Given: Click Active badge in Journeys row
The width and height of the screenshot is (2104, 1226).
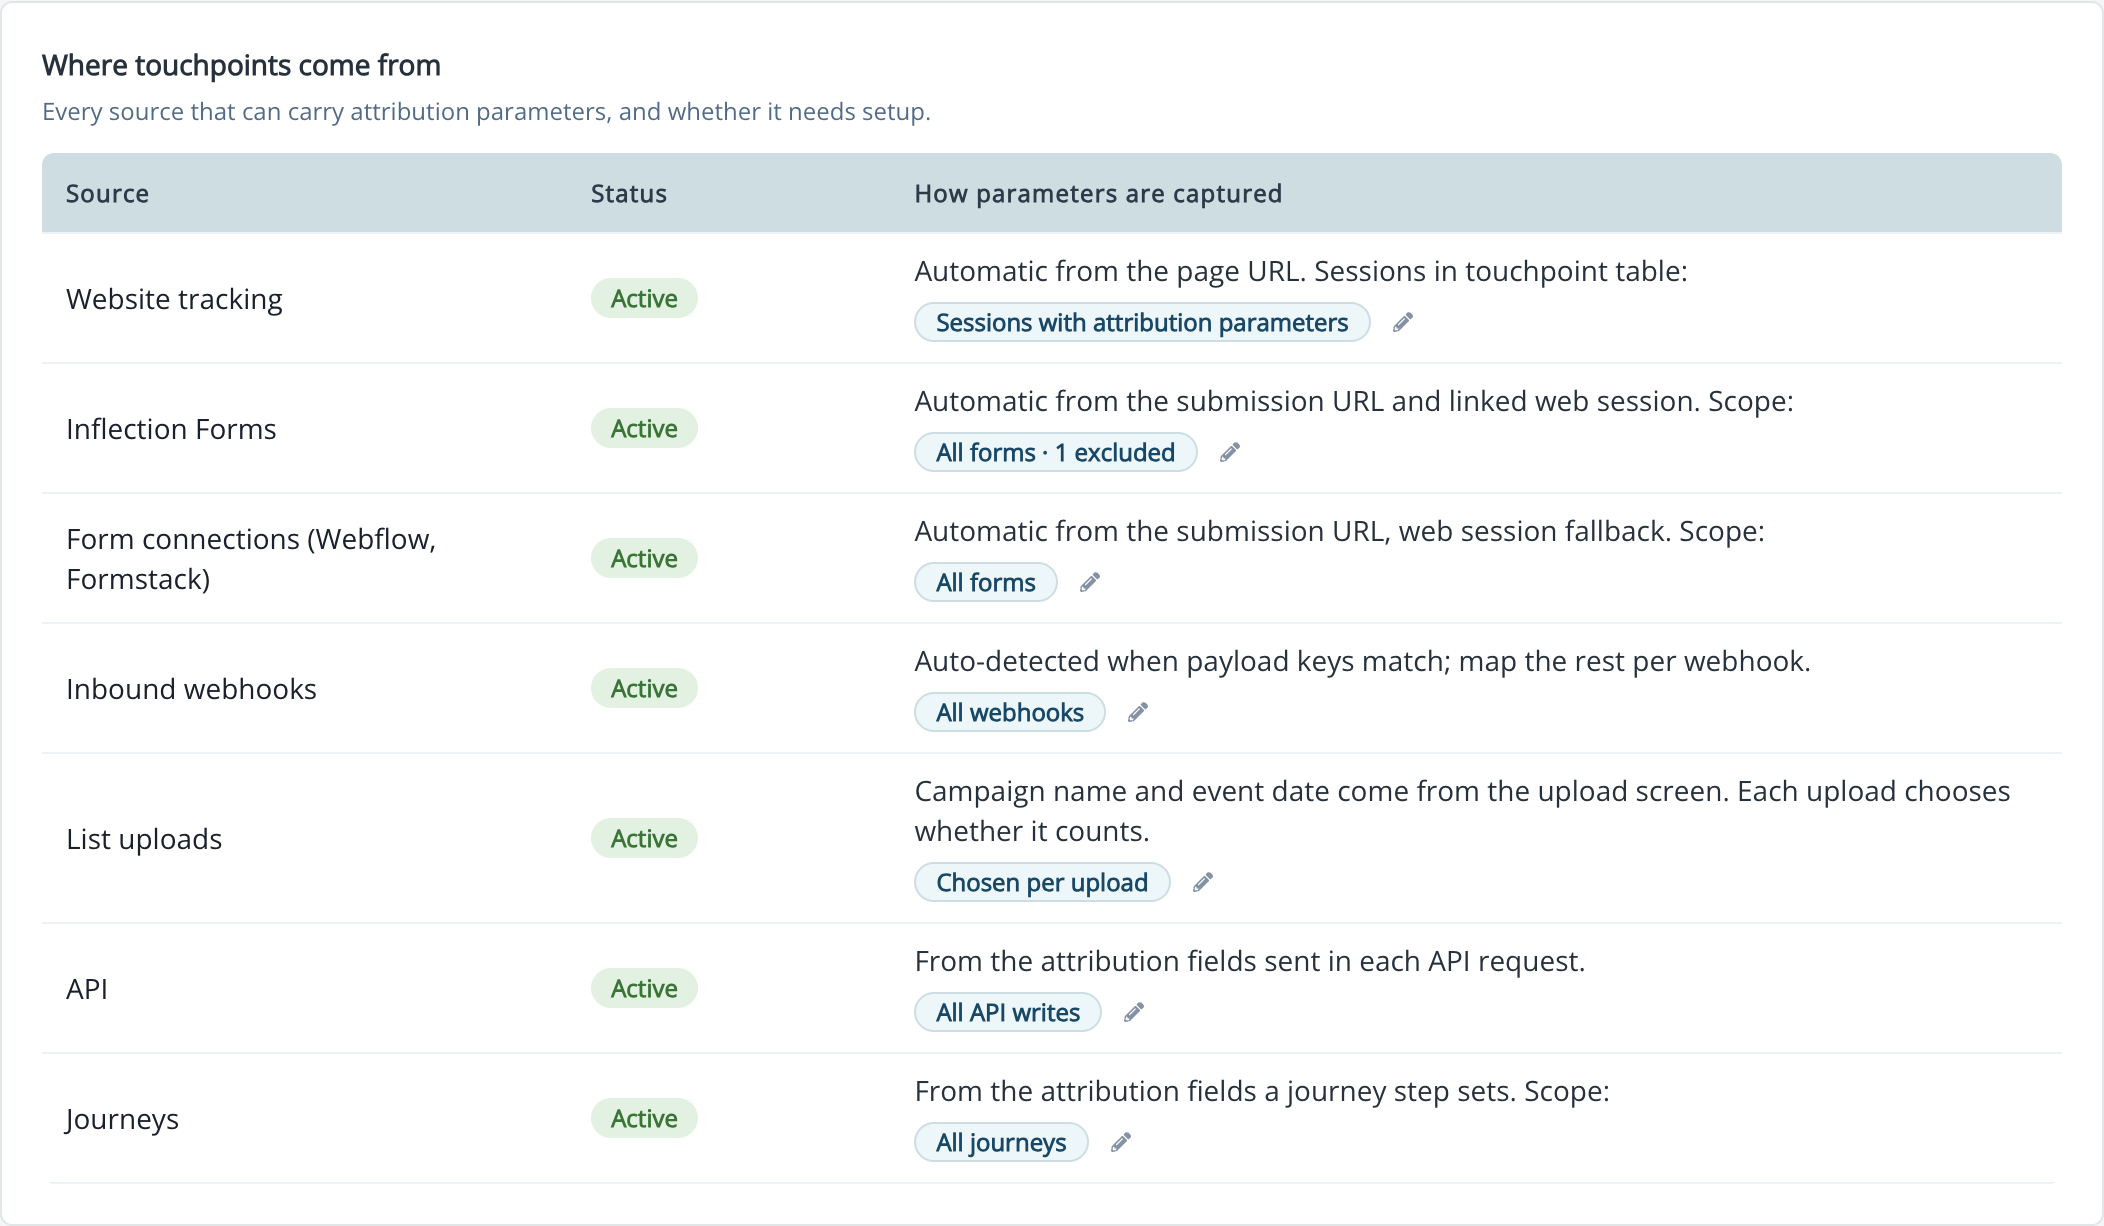Looking at the screenshot, I should (644, 1118).
